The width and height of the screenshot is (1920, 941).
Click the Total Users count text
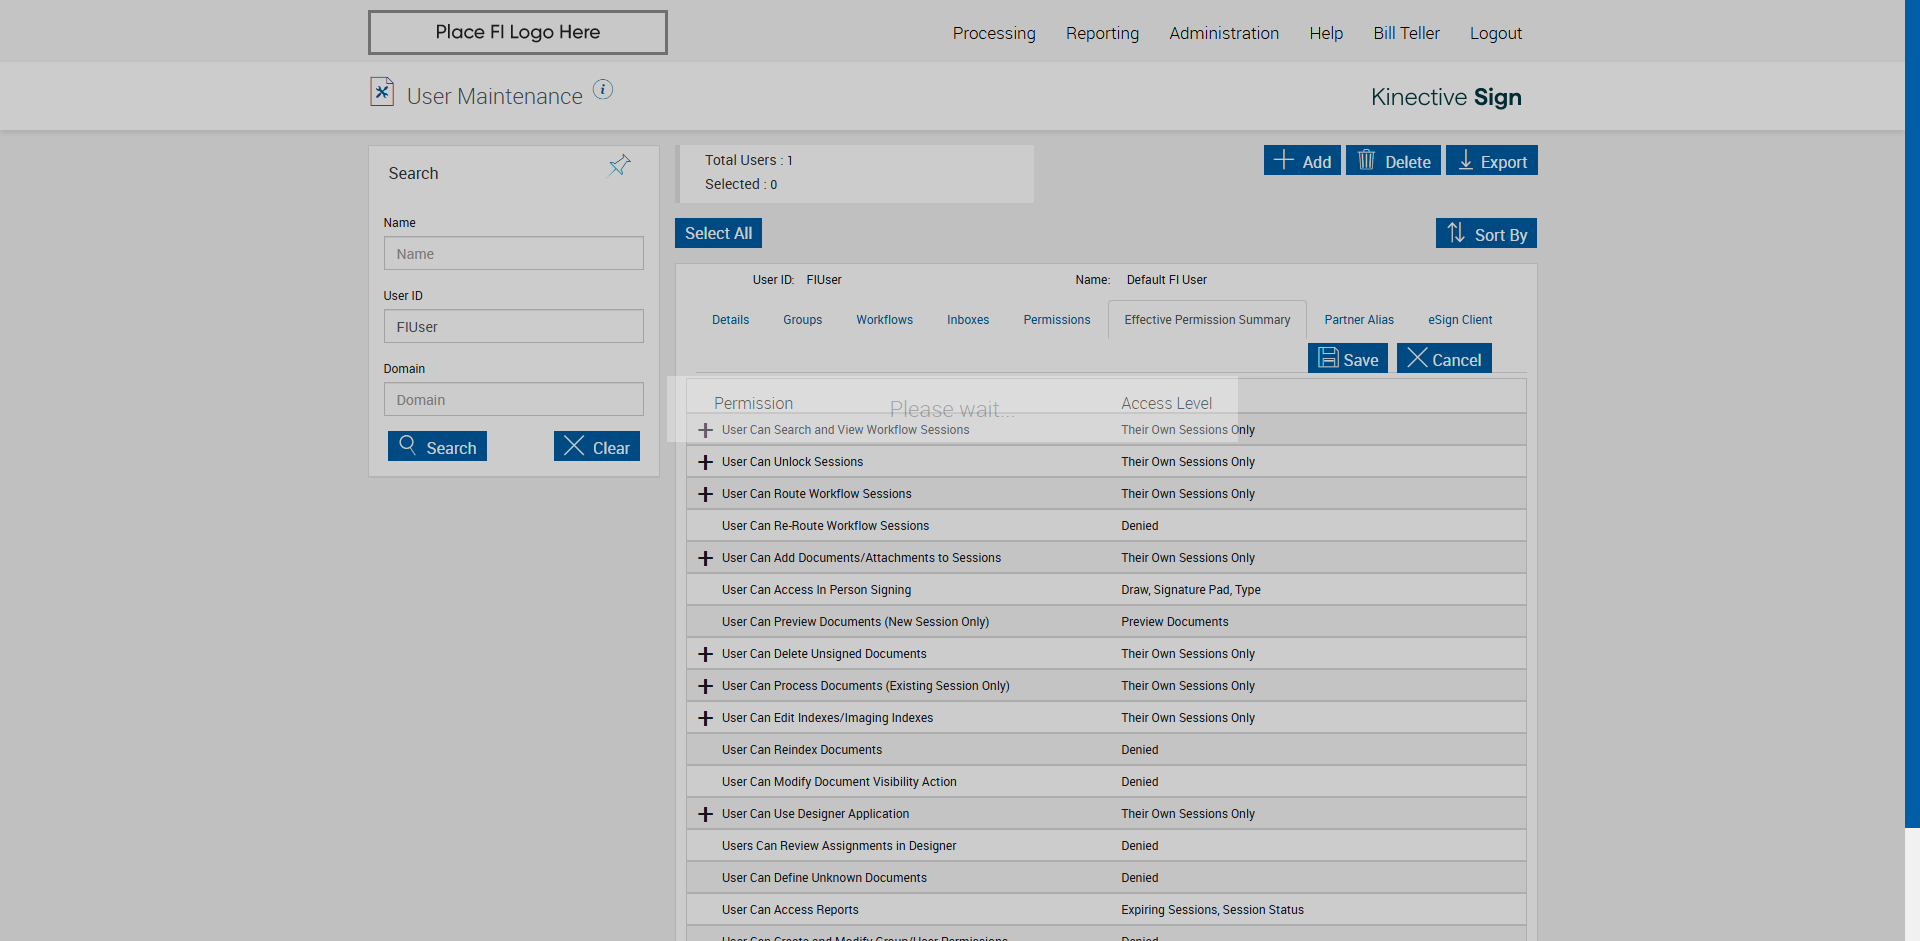pos(749,160)
